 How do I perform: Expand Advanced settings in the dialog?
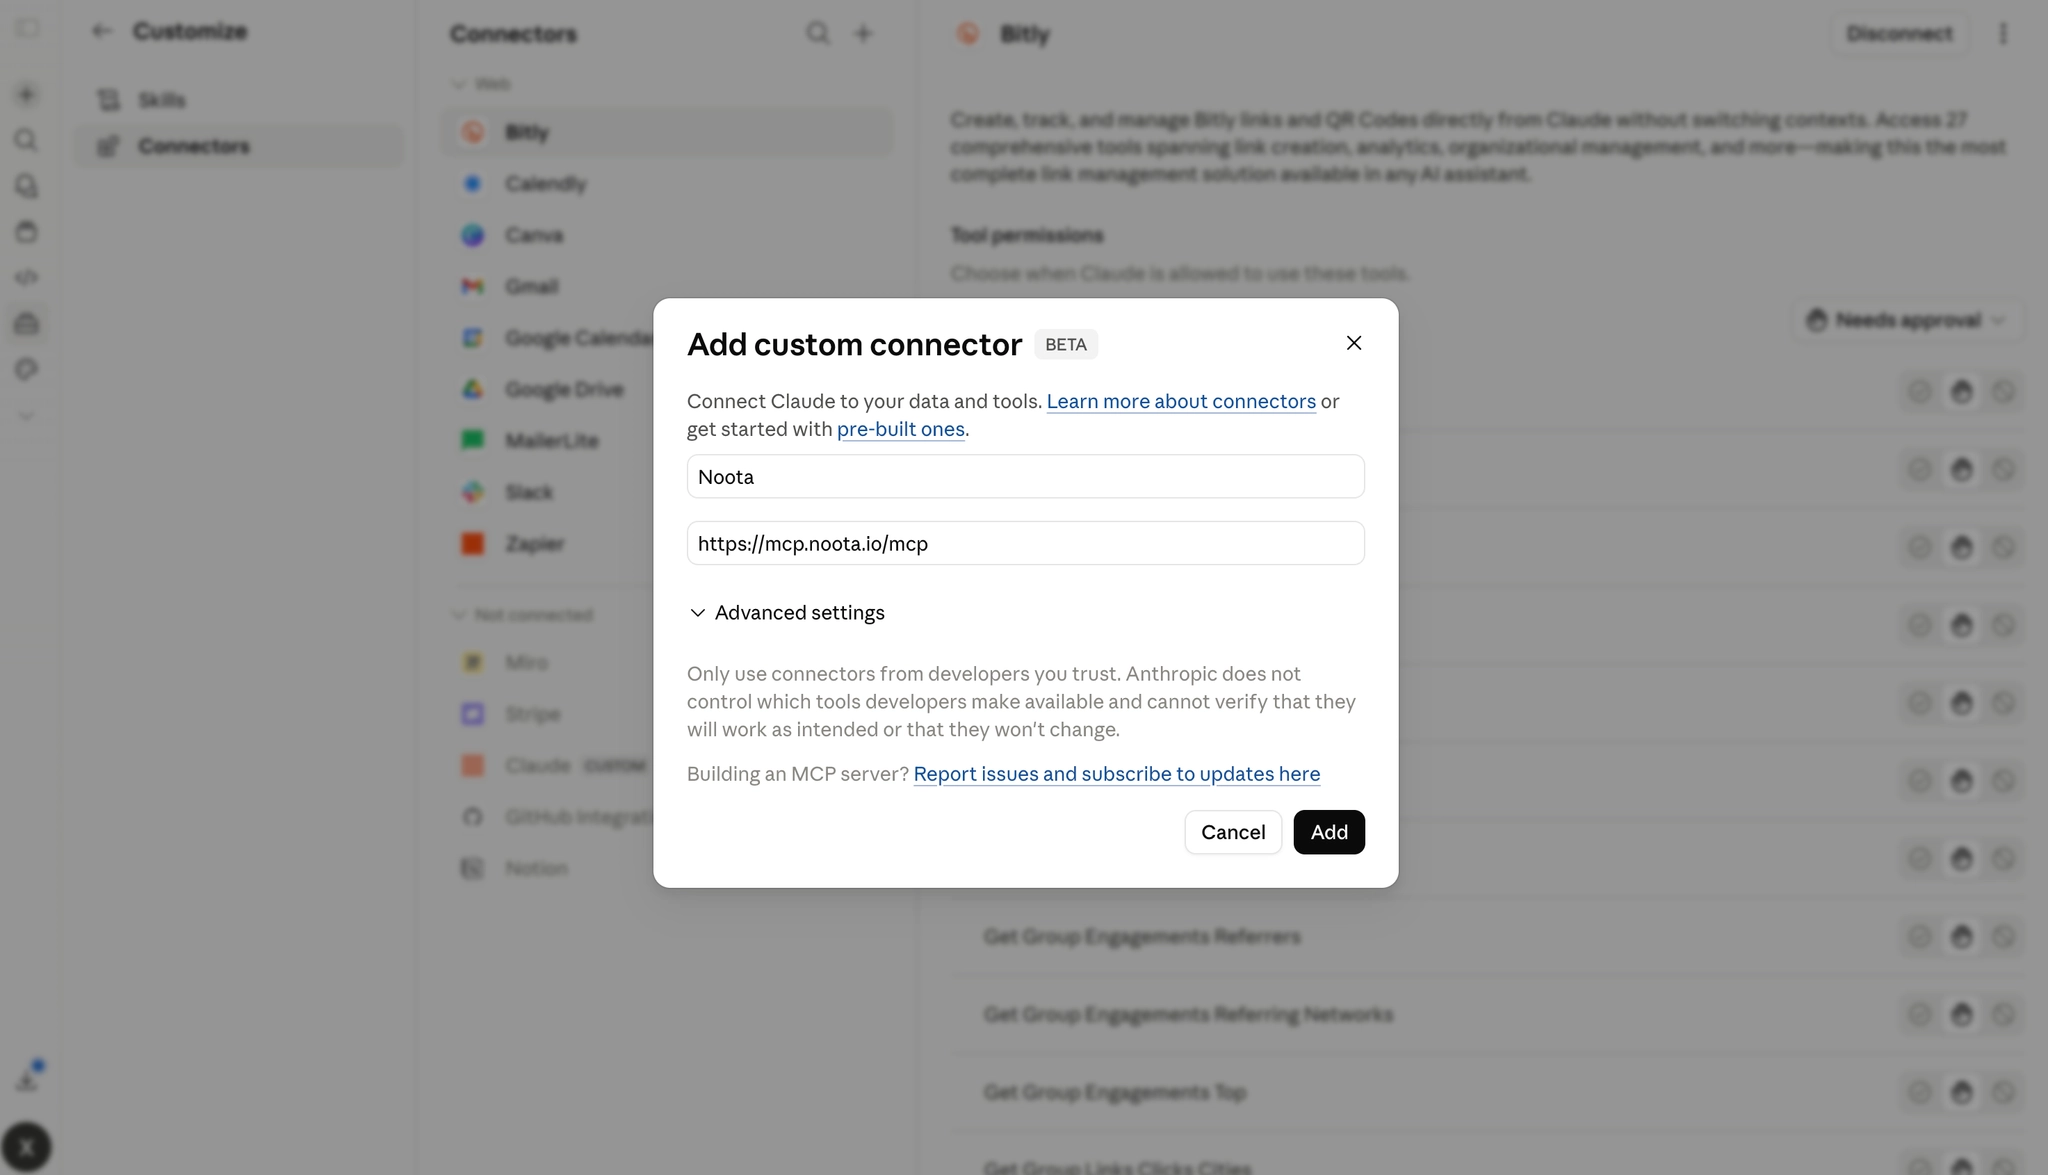[x=787, y=613]
